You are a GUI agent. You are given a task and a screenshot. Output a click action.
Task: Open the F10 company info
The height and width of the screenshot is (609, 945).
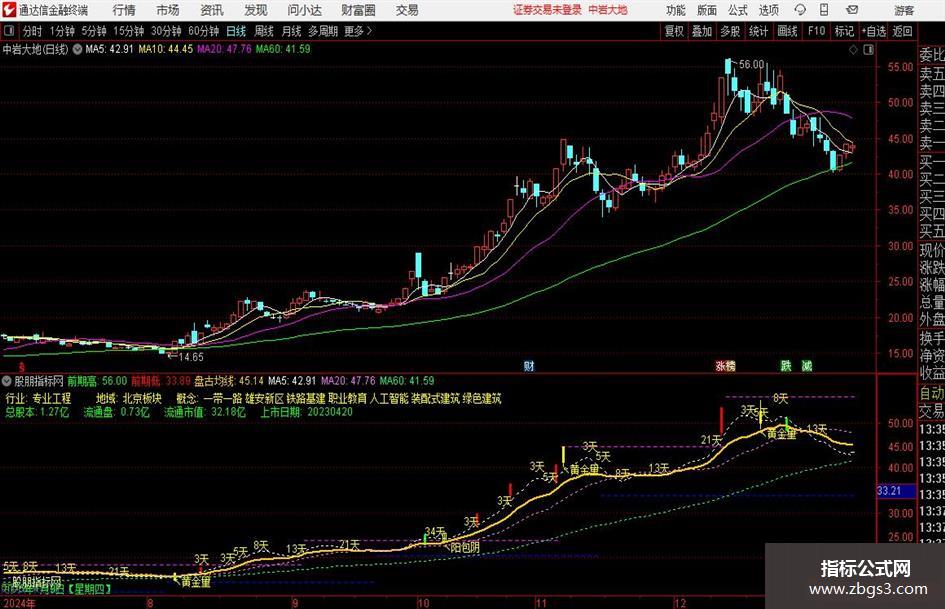pyautogui.click(x=816, y=31)
